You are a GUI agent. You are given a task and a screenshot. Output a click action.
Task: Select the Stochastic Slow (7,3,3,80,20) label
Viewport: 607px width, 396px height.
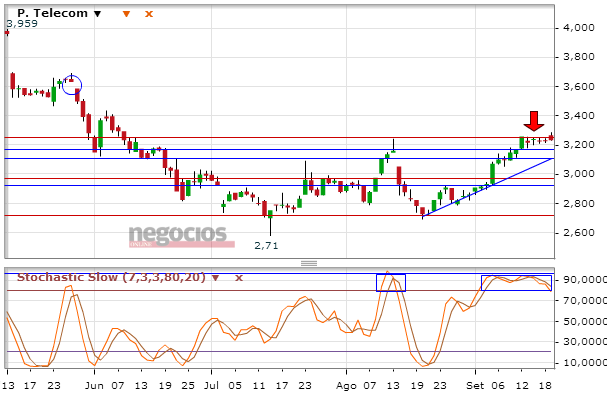111,277
